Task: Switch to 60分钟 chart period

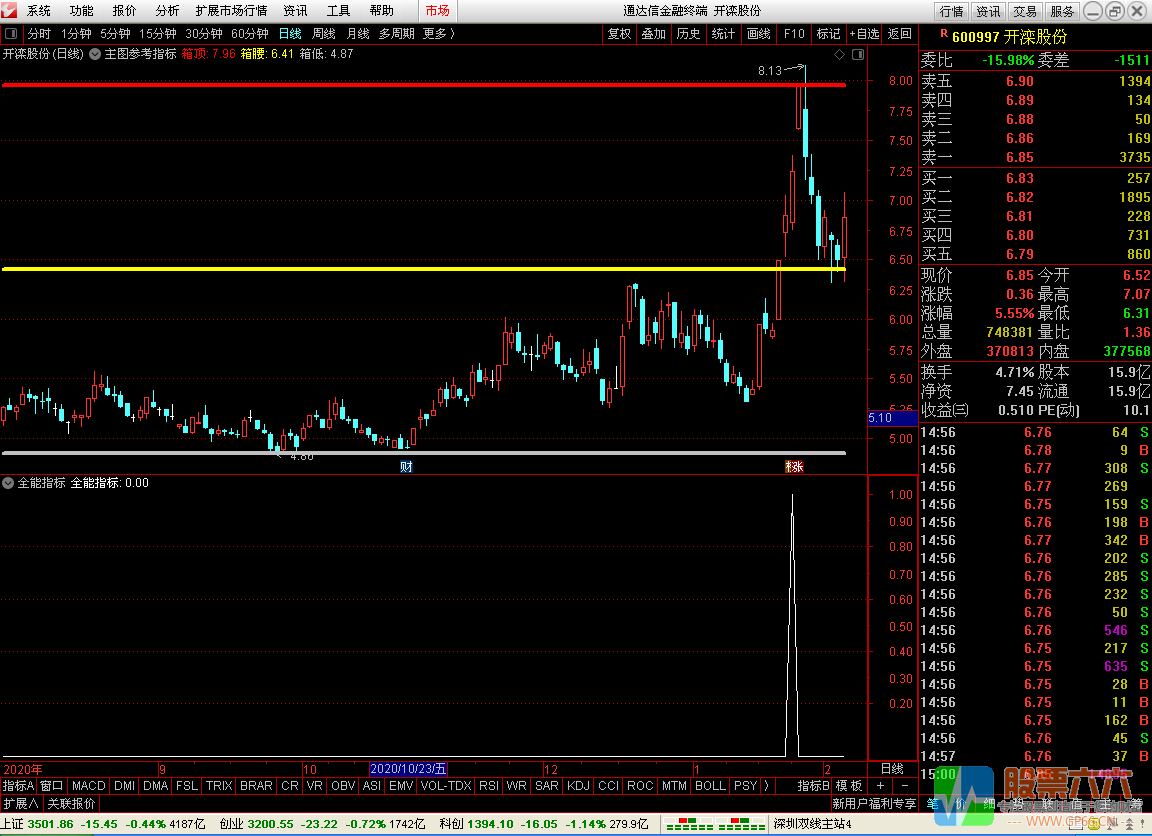Action: click(x=249, y=34)
